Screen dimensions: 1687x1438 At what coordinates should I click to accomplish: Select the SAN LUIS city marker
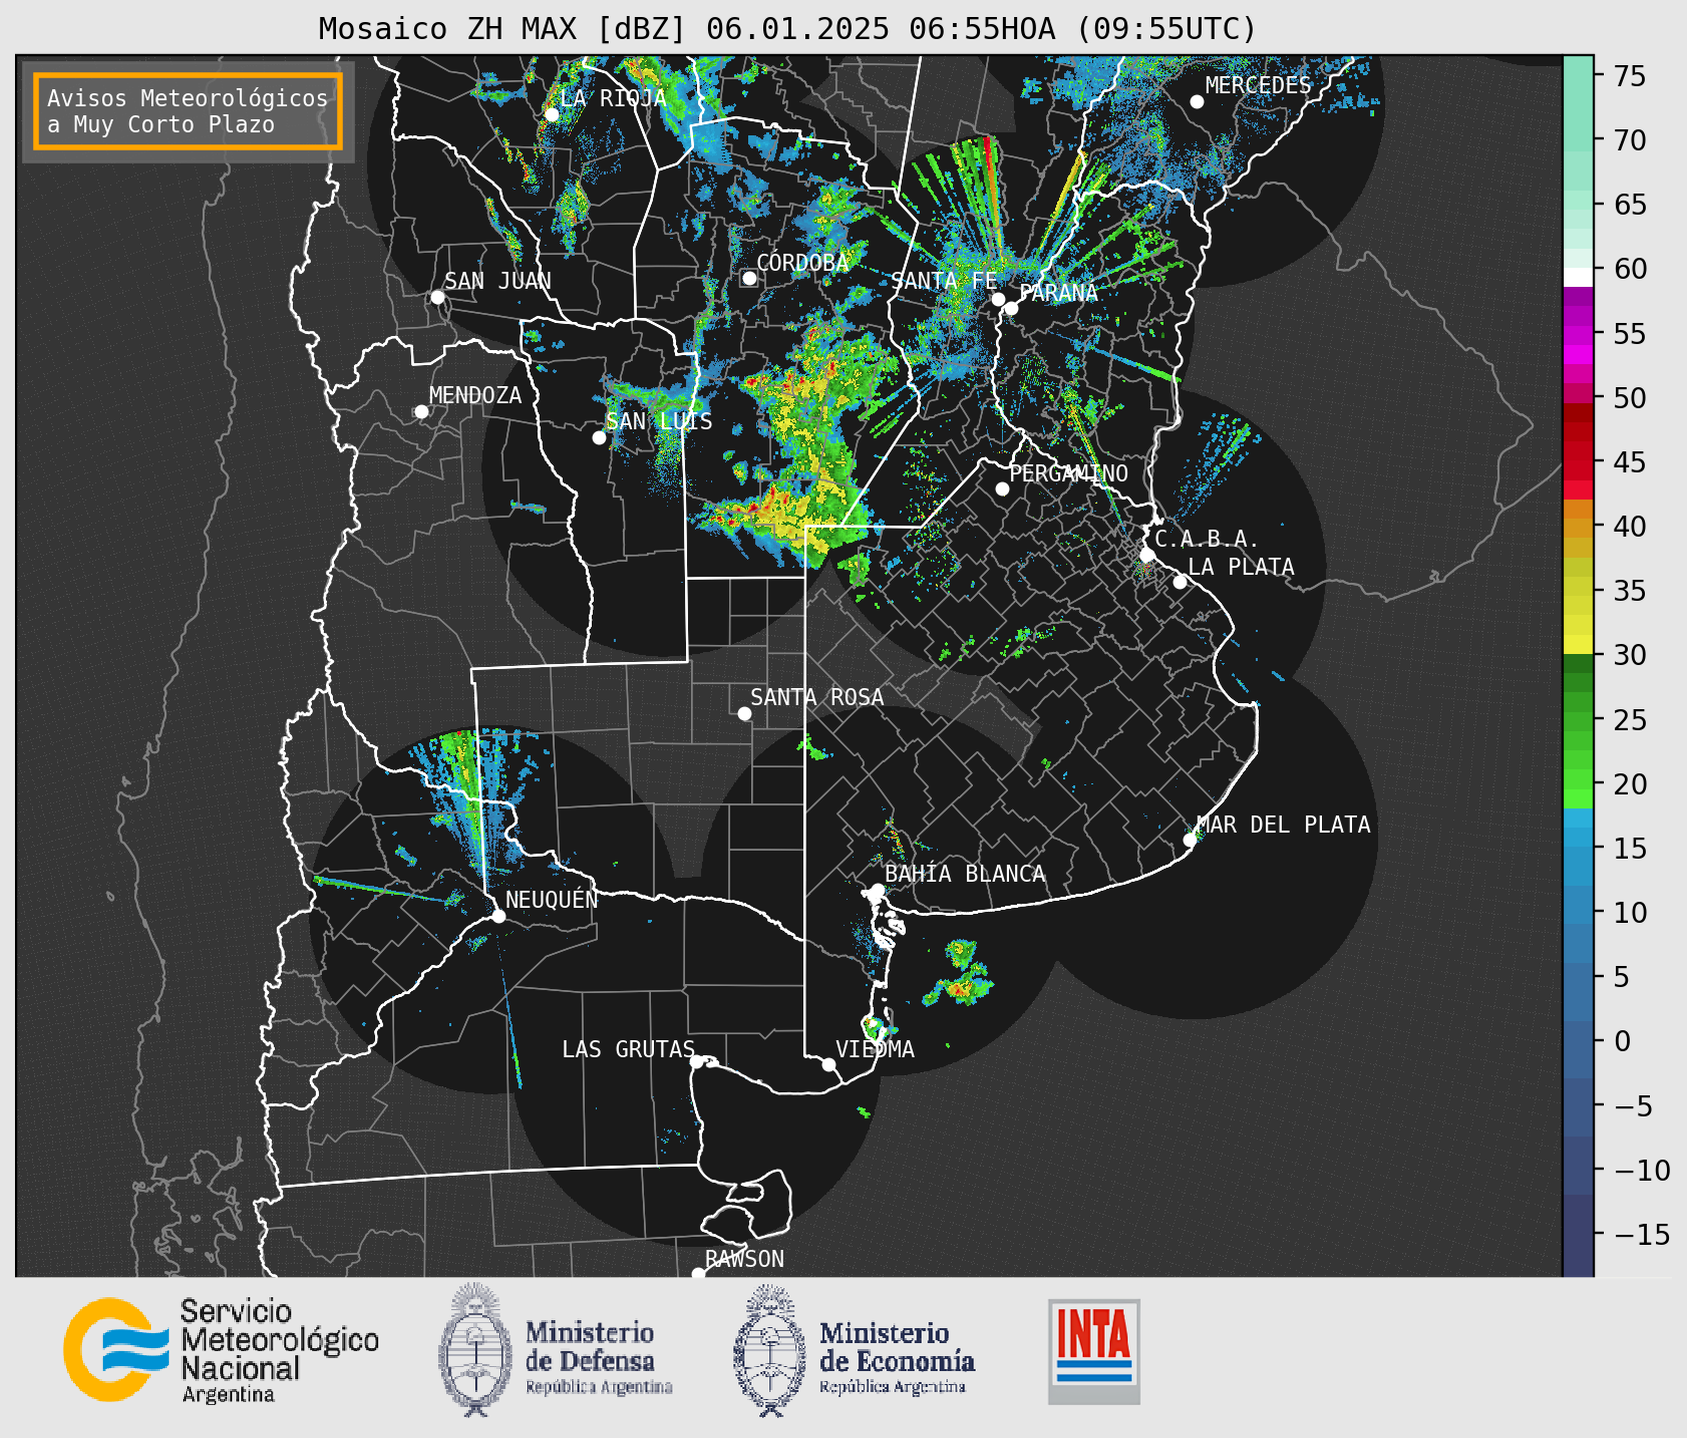pyautogui.click(x=599, y=438)
